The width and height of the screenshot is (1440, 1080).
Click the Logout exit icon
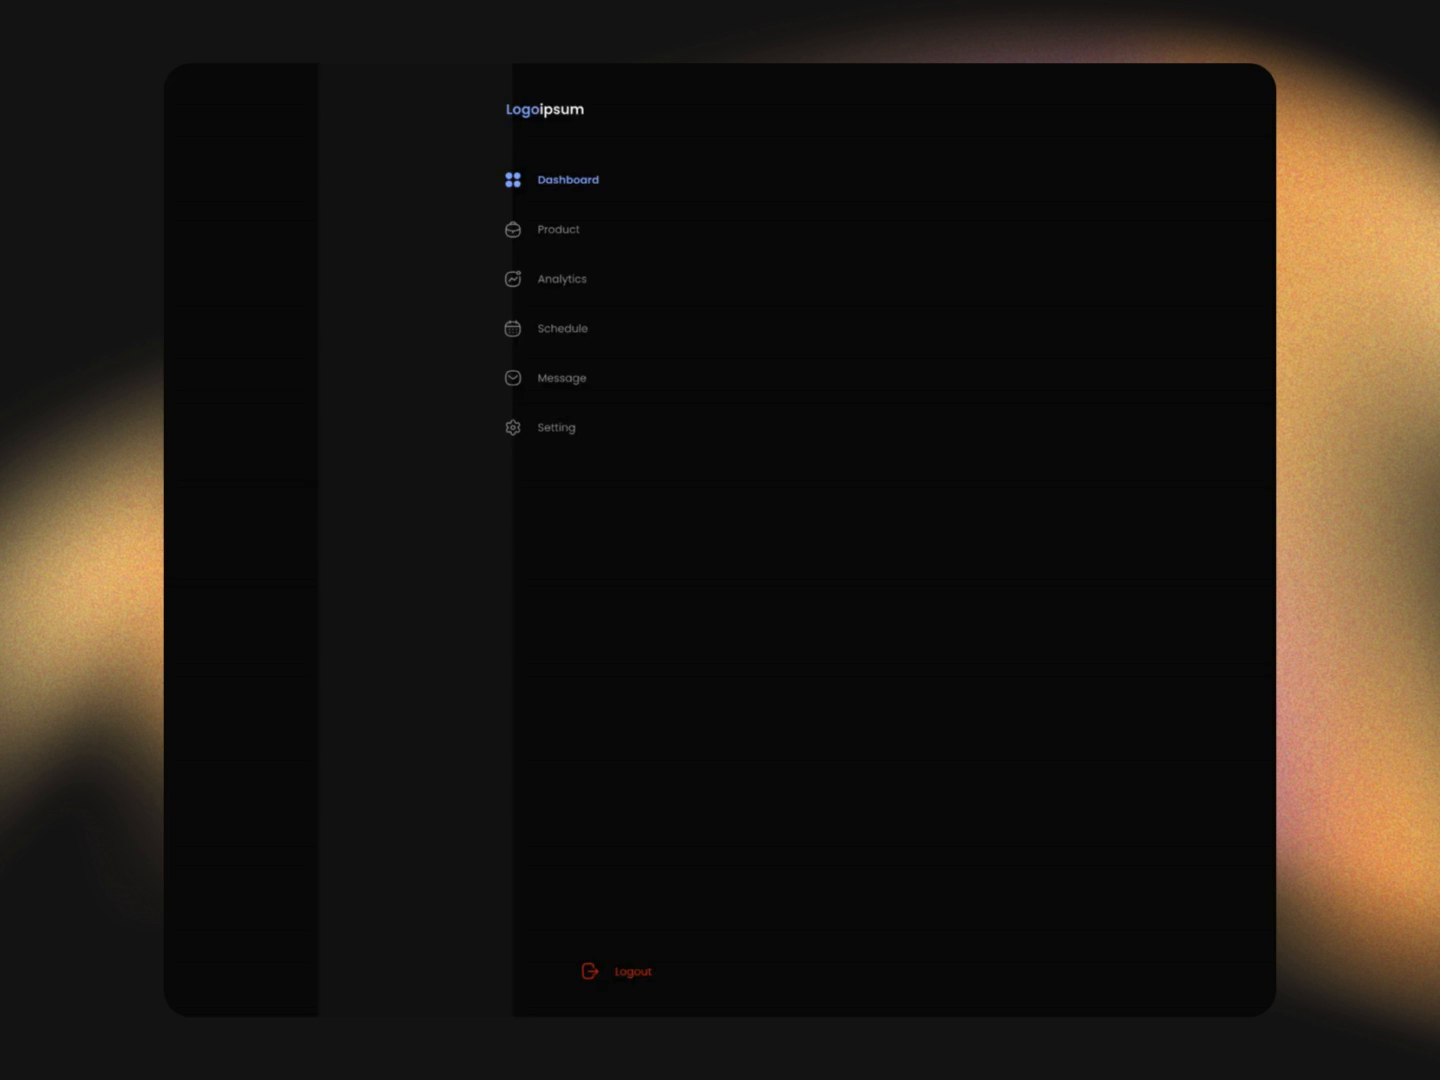pyautogui.click(x=590, y=971)
